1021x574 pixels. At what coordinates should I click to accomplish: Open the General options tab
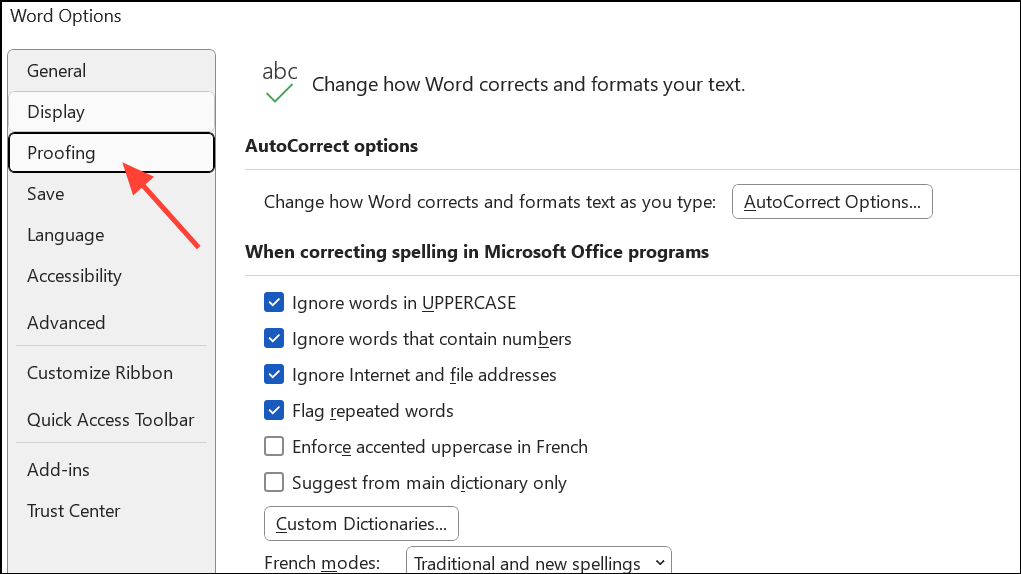point(57,71)
